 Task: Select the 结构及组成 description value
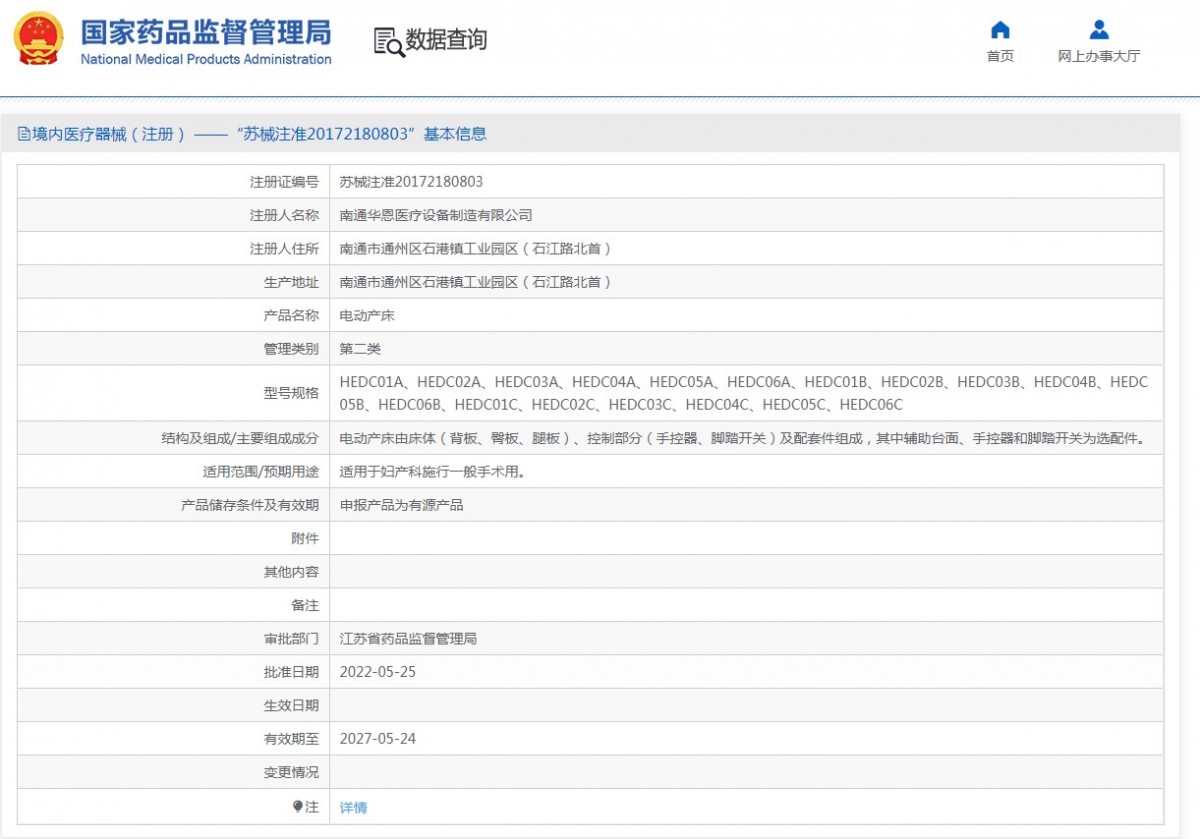[742, 438]
